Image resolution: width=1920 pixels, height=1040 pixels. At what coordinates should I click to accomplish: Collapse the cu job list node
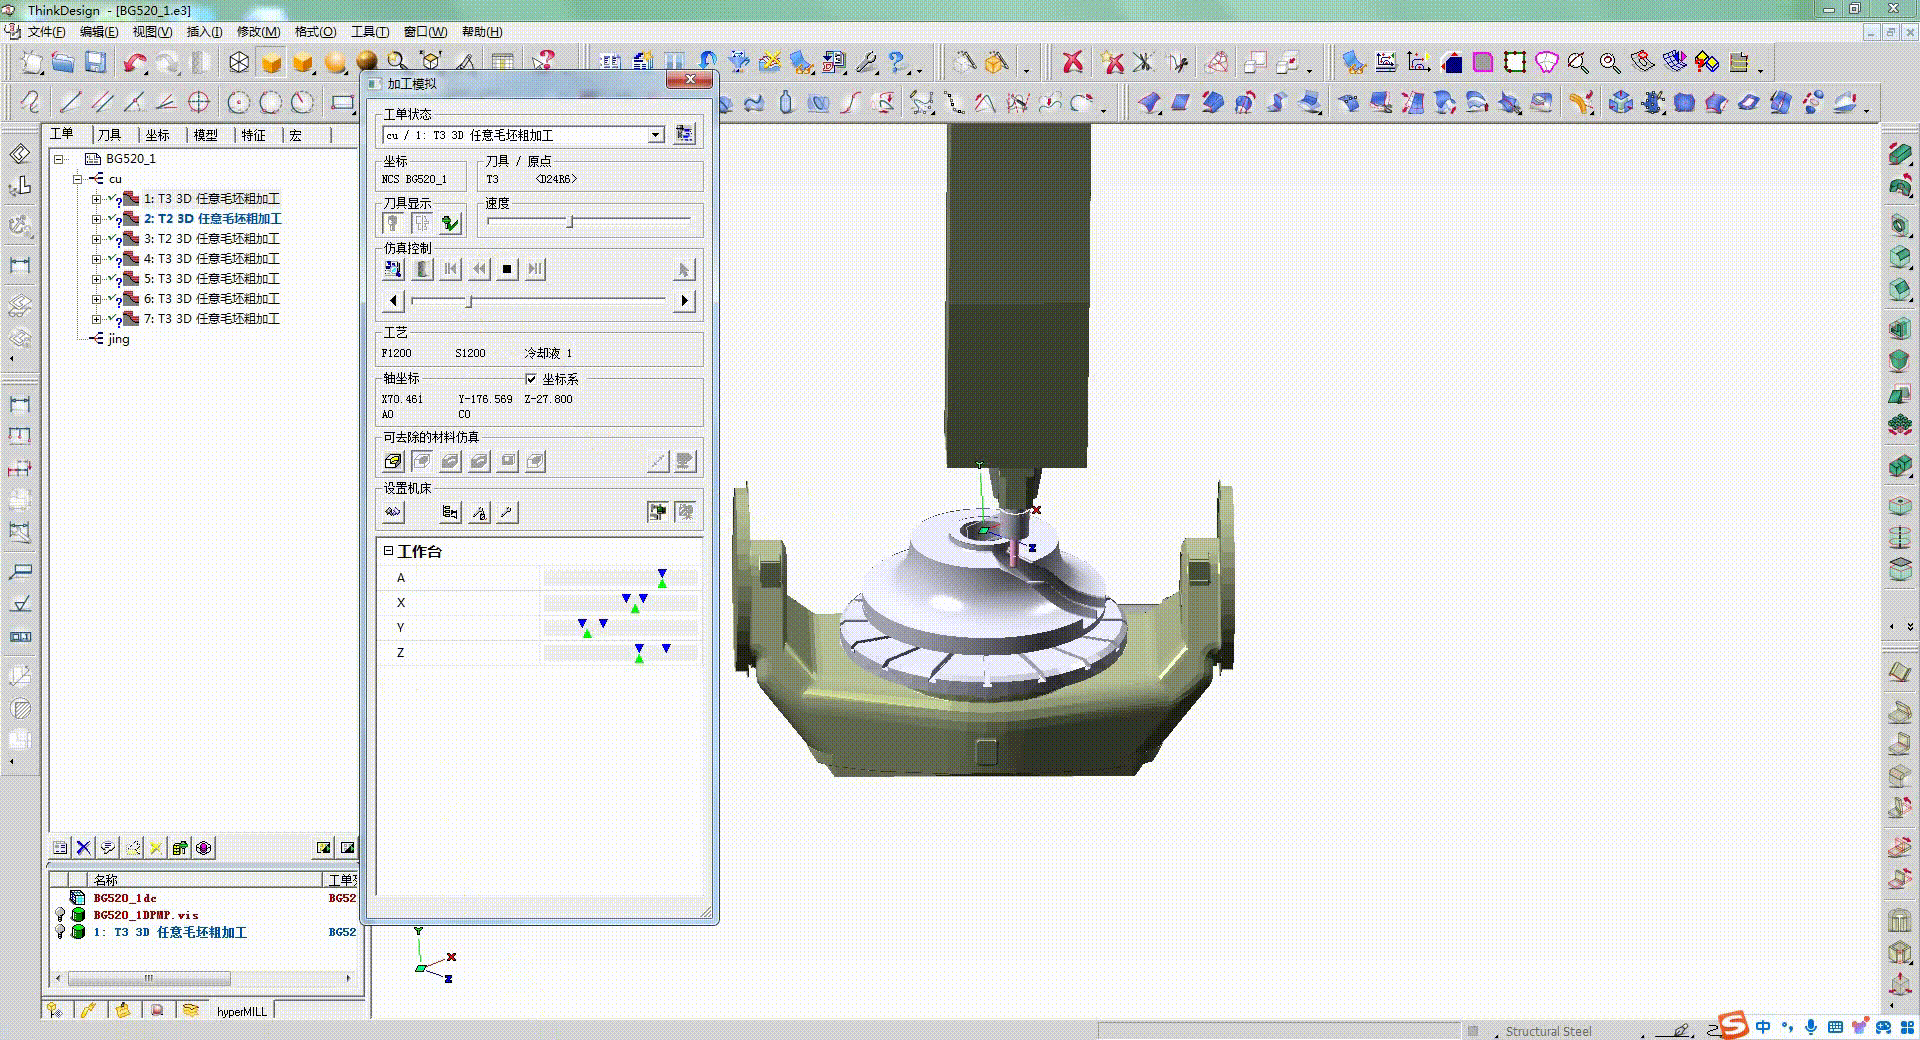(77, 179)
